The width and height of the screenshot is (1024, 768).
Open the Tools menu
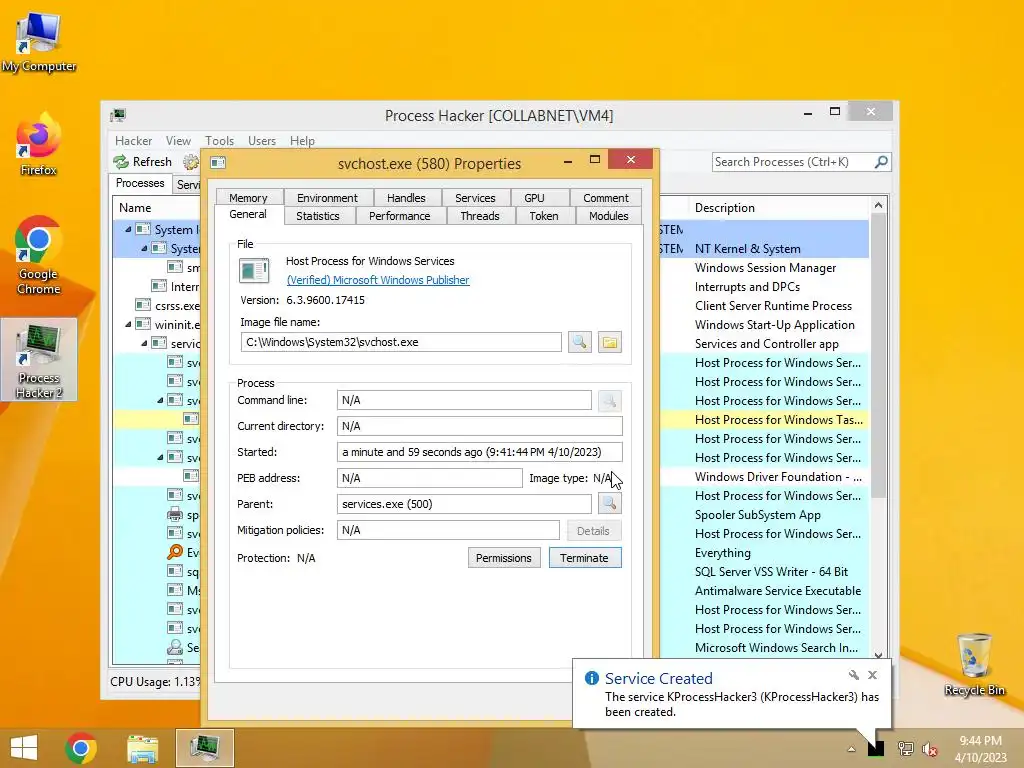[219, 140]
